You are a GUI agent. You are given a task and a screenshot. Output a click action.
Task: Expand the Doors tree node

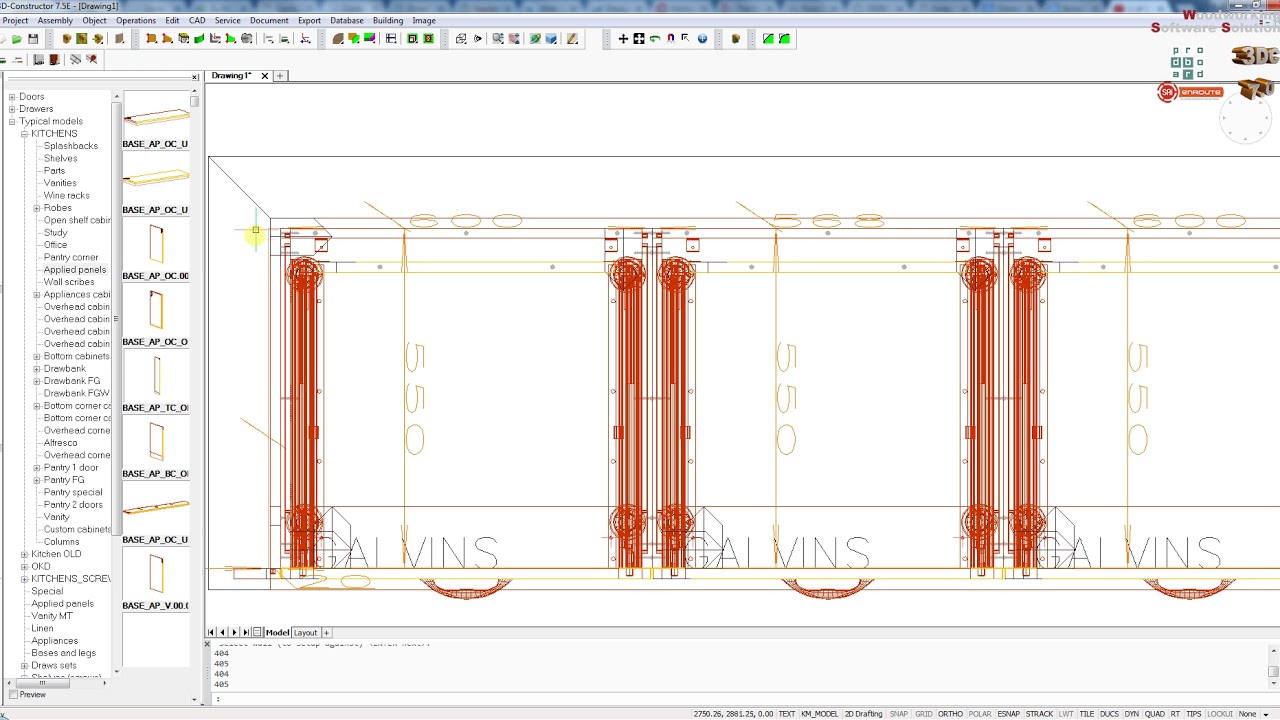(12, 97)
